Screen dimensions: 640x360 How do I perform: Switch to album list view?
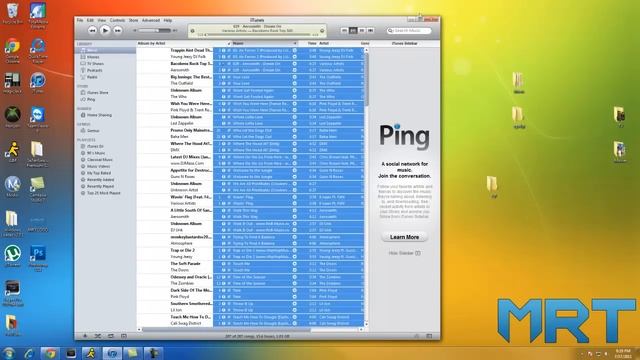353,31
